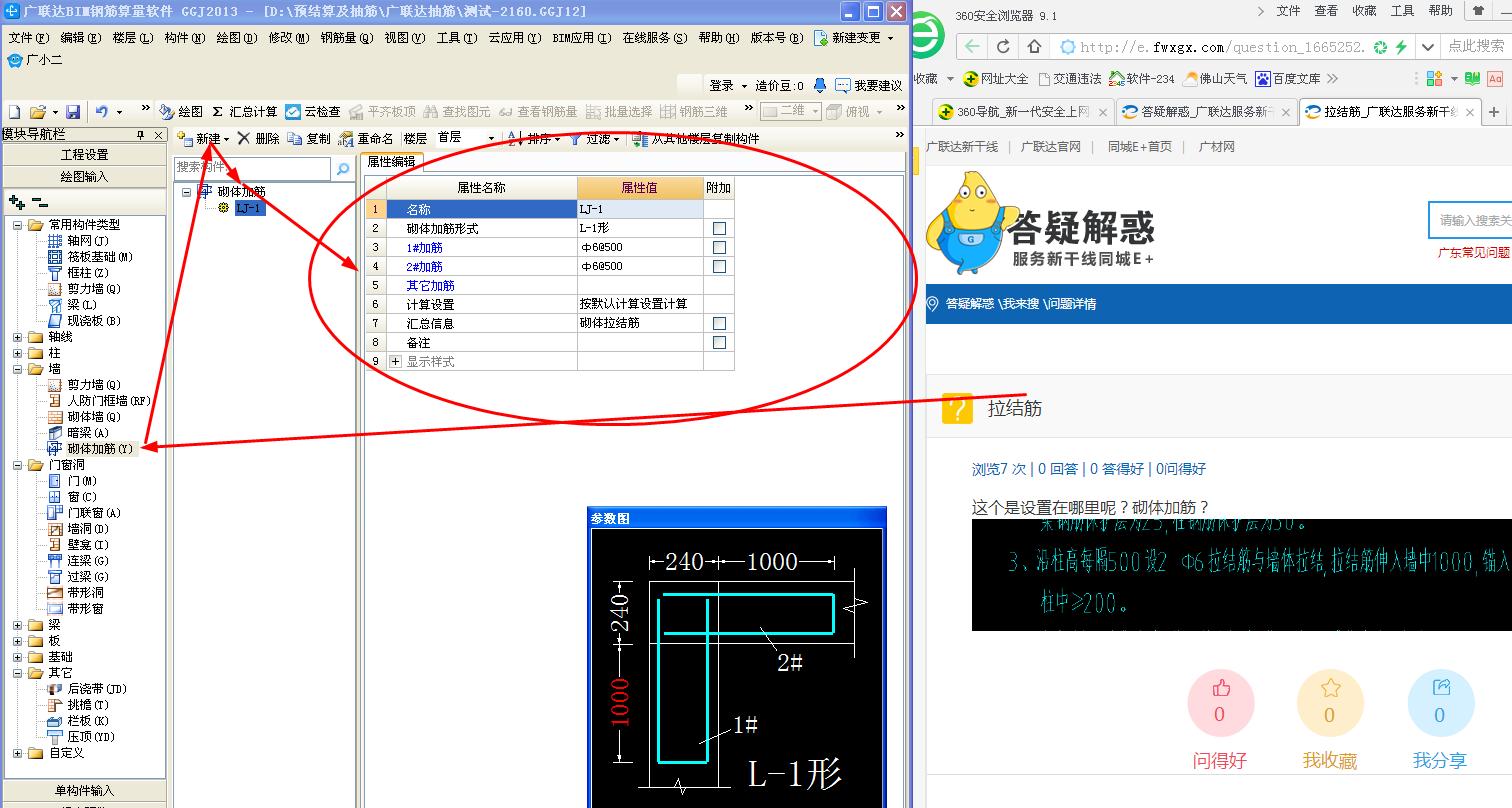The width and height of the screenshot is (1512, 808).
Task: Click the 我收藏 star icon
Action: click(x=1330, y=688)
